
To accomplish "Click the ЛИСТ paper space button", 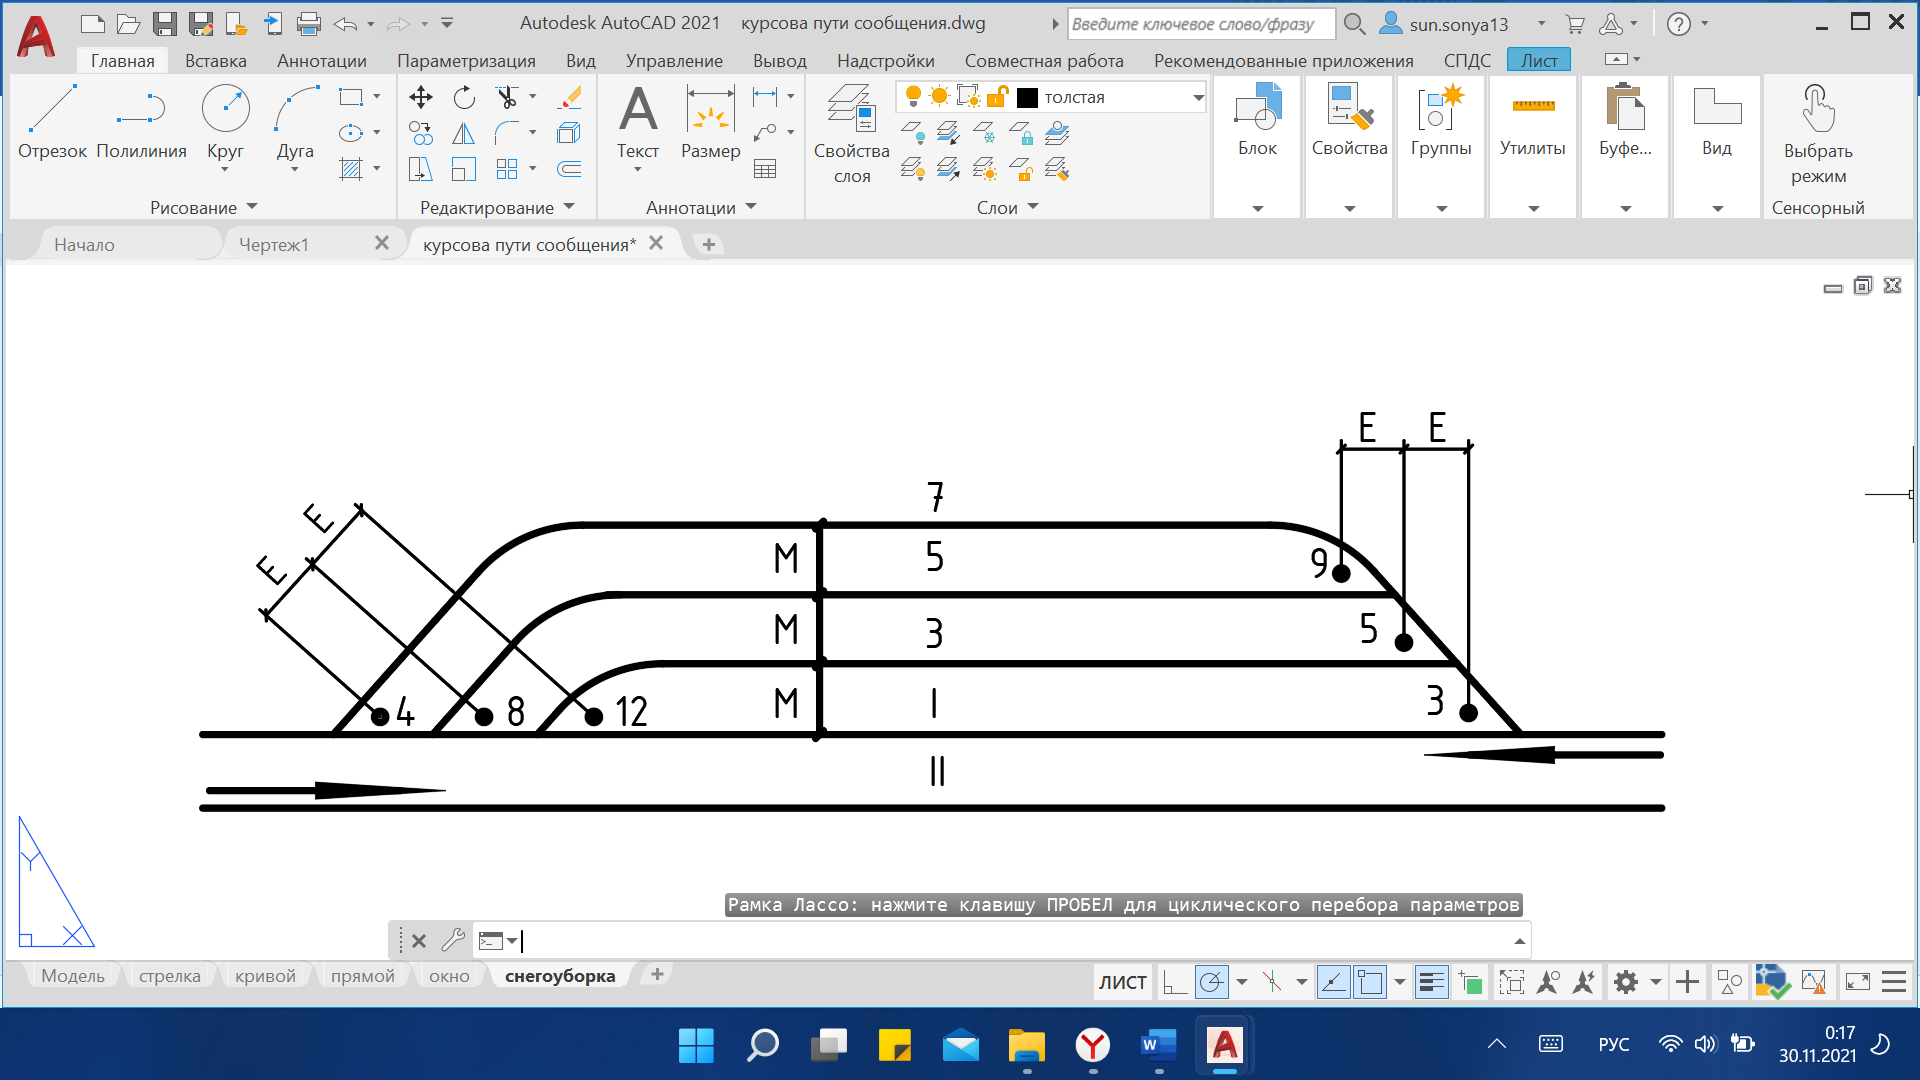I will 1122,983.
